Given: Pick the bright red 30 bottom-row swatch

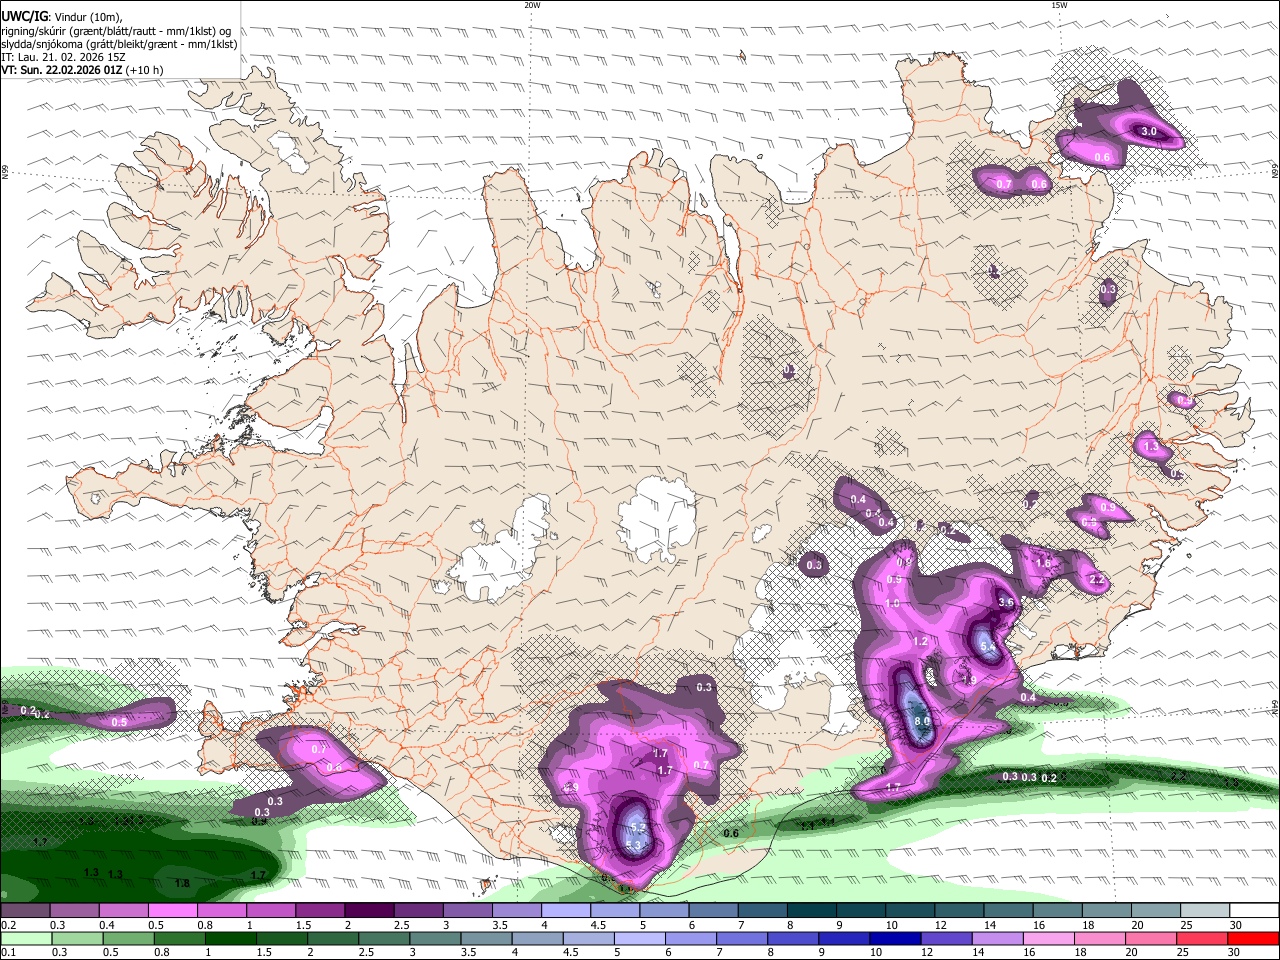Looking at the screenshot, I should pyautogui.click(x=1252, y=938).
